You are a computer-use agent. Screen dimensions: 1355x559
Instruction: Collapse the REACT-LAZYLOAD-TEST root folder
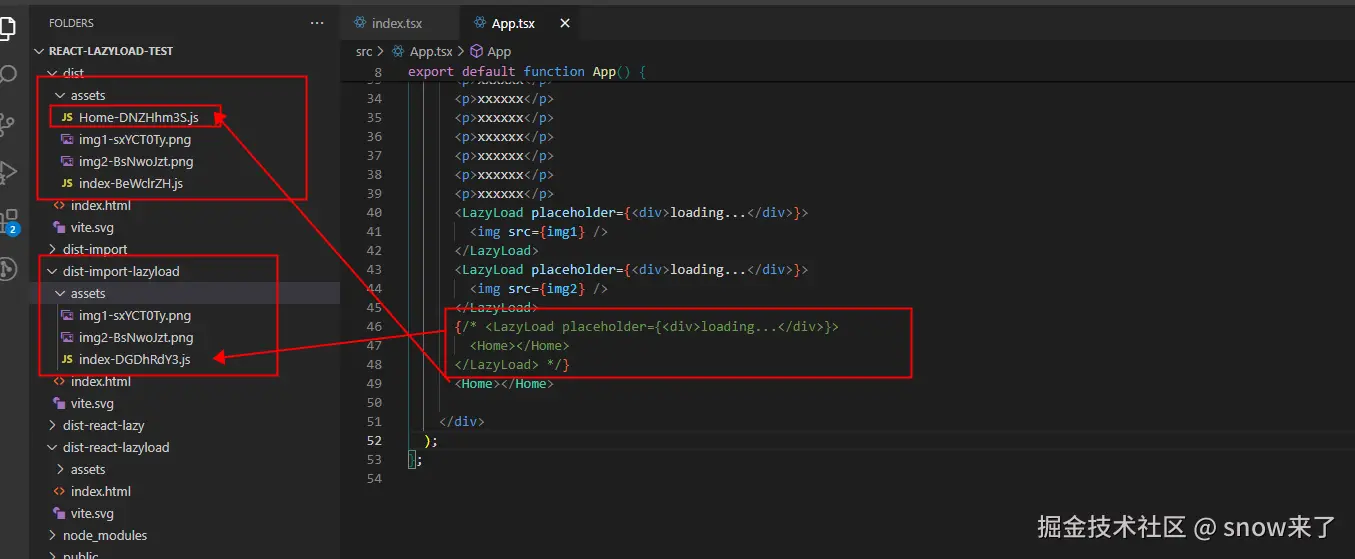(x=39, y=51)
